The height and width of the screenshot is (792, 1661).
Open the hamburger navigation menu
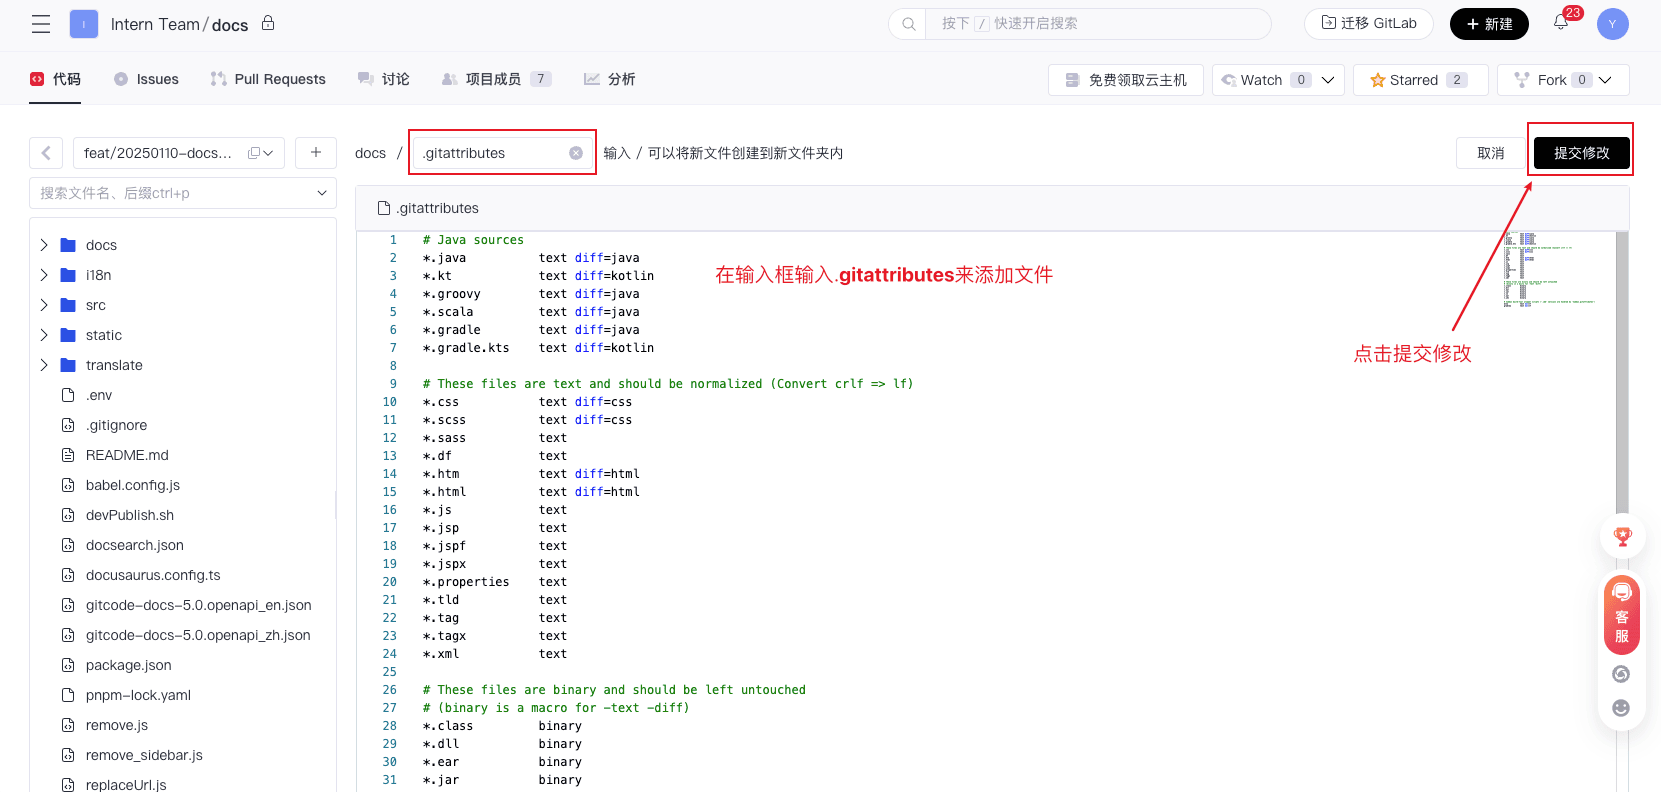click(x=41, y=24)
